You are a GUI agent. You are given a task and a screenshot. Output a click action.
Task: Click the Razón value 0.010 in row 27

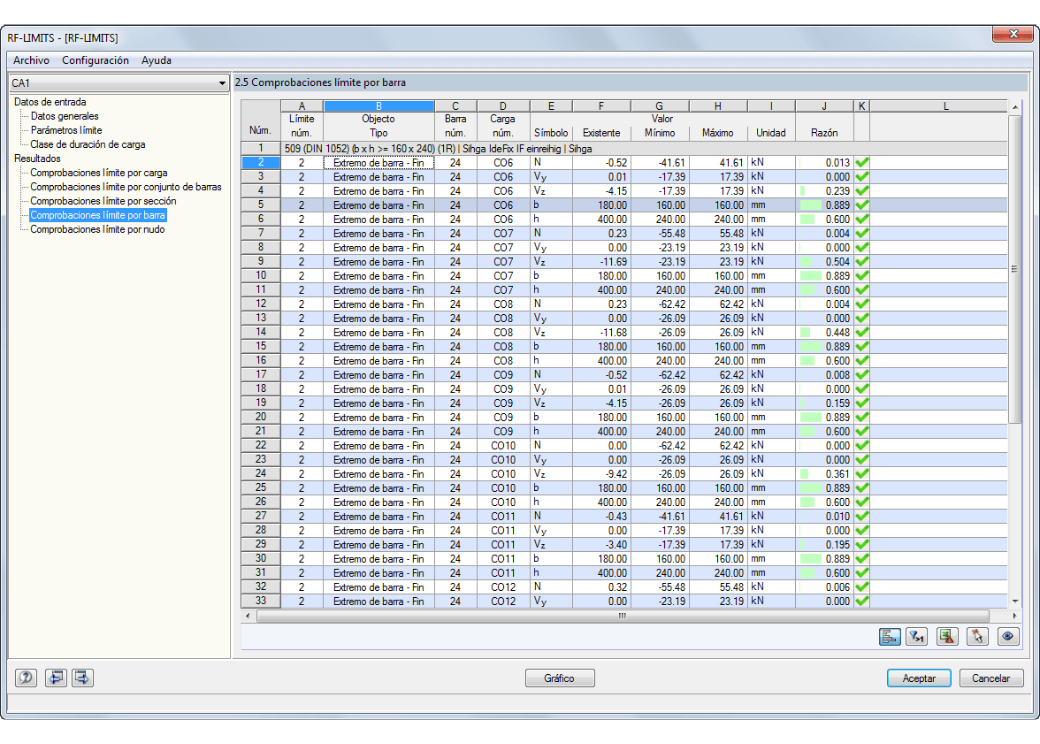point(838,517)
